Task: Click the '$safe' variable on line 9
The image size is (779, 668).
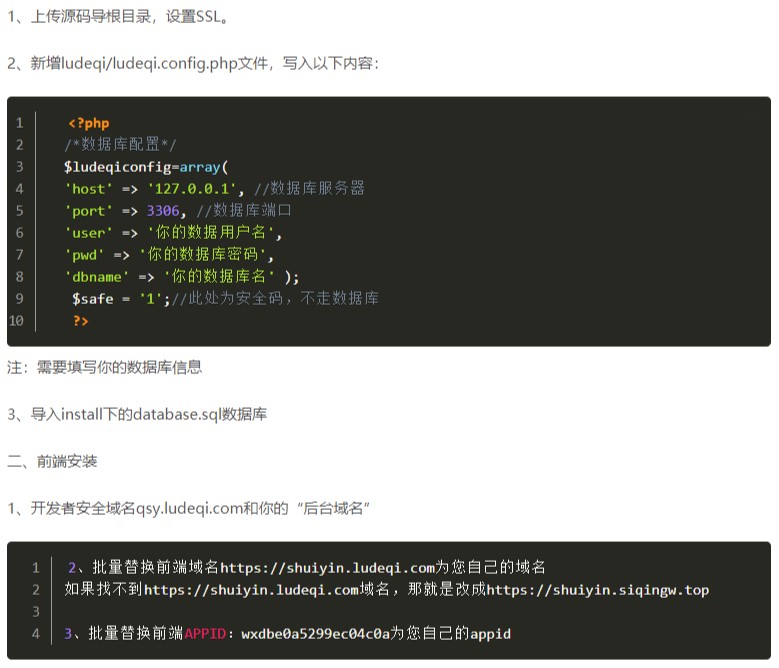Action: click(x=92, y=298)
